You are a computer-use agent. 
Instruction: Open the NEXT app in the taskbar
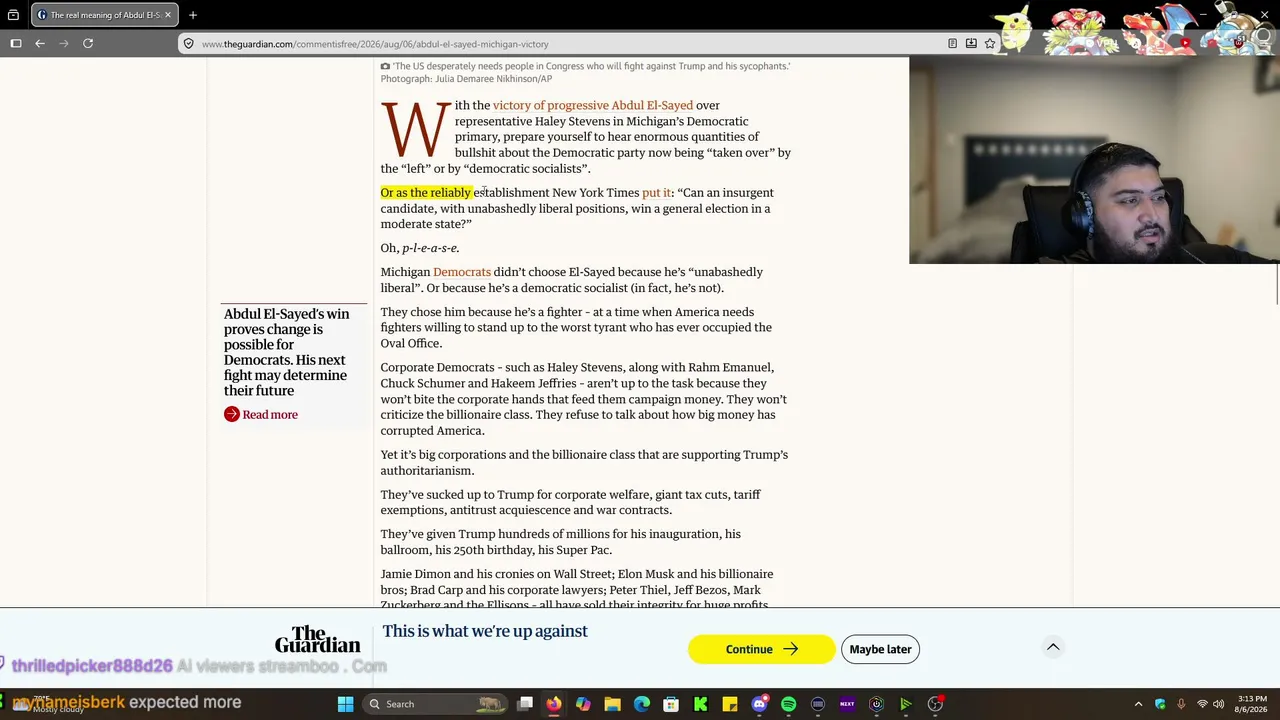(x=847, y=704)
